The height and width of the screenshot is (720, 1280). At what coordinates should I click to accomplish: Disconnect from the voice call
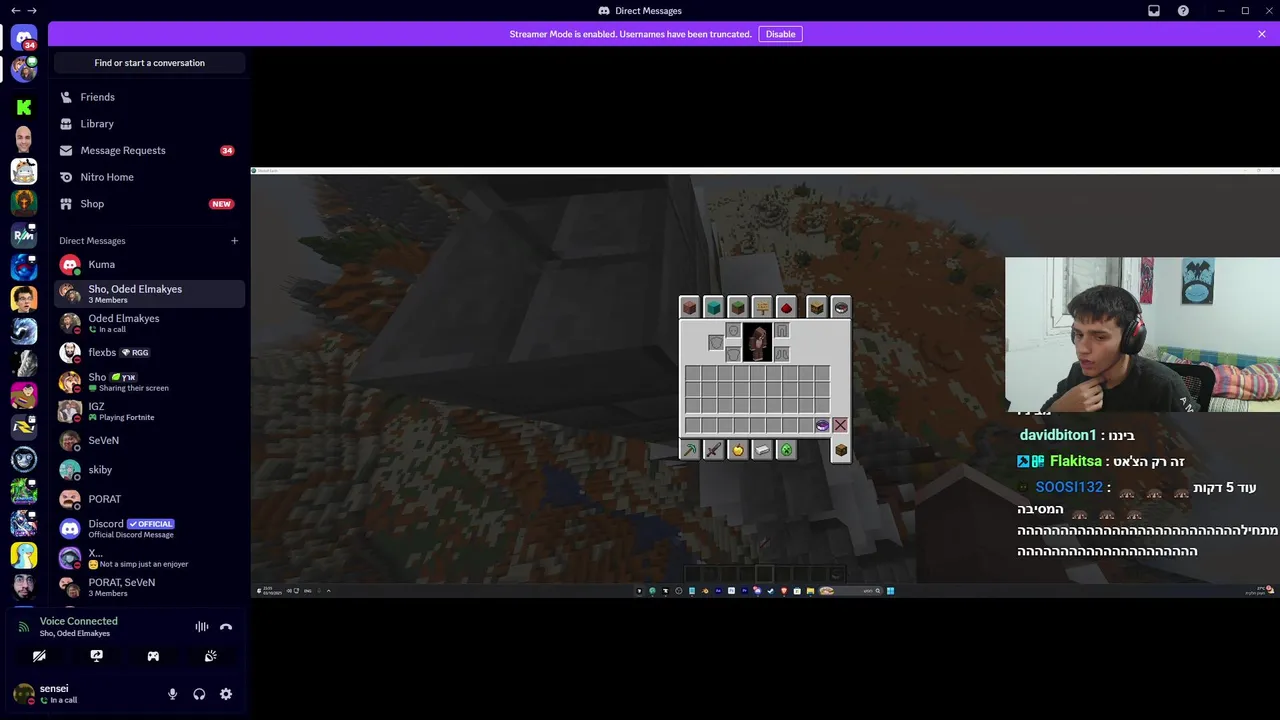[226, 627]
